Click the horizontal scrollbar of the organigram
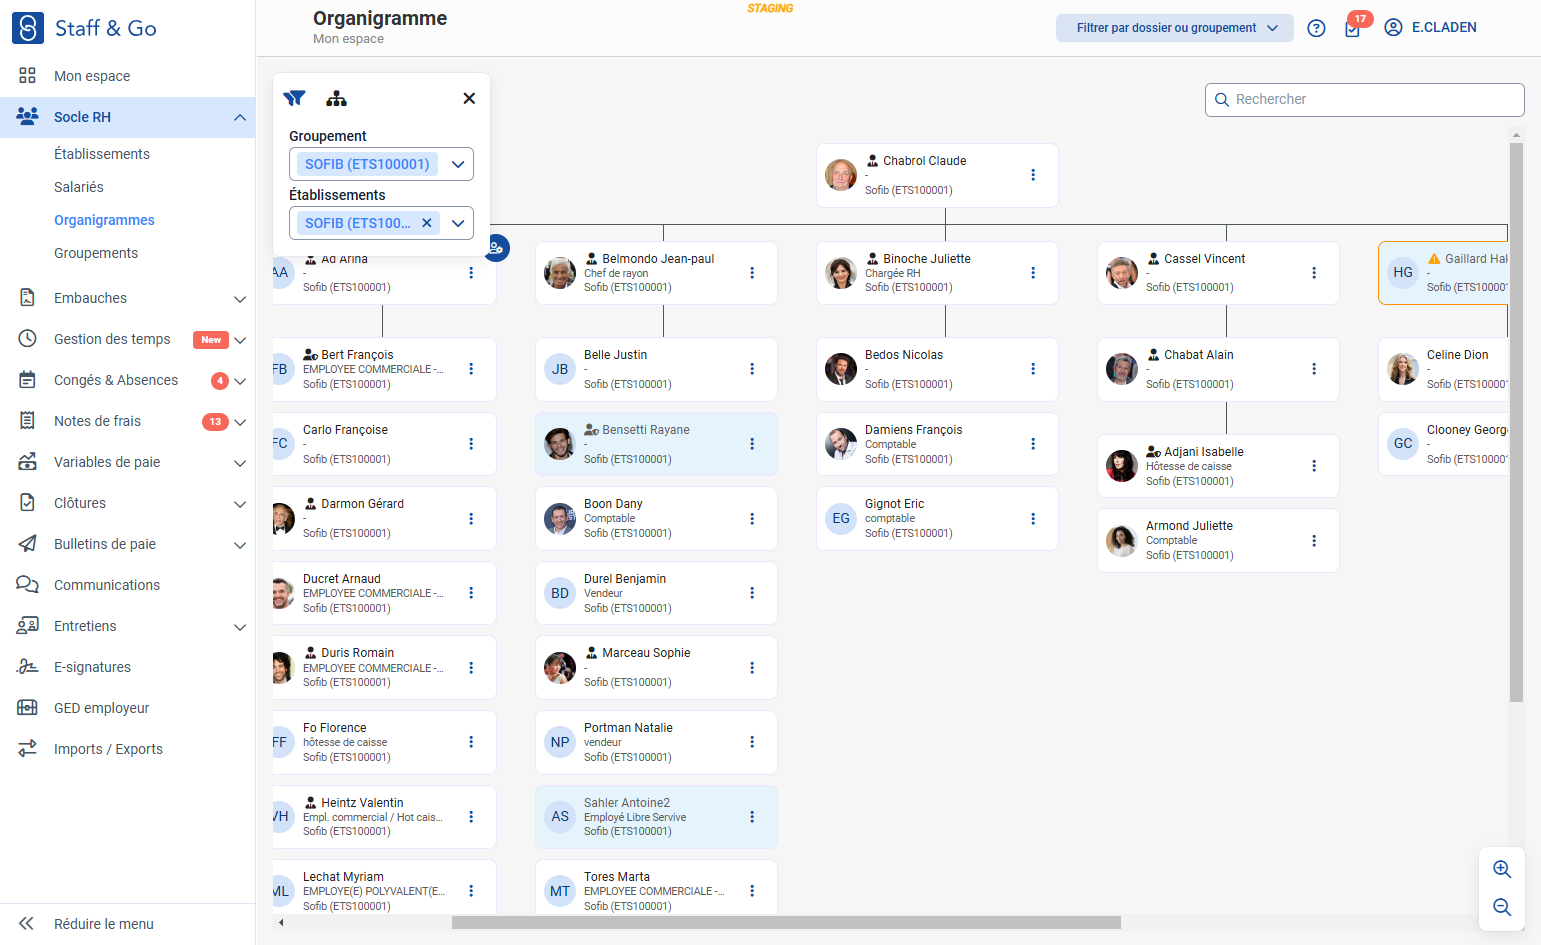The width and height of the screenshot is (1541, 945). (x=786, y=923)
